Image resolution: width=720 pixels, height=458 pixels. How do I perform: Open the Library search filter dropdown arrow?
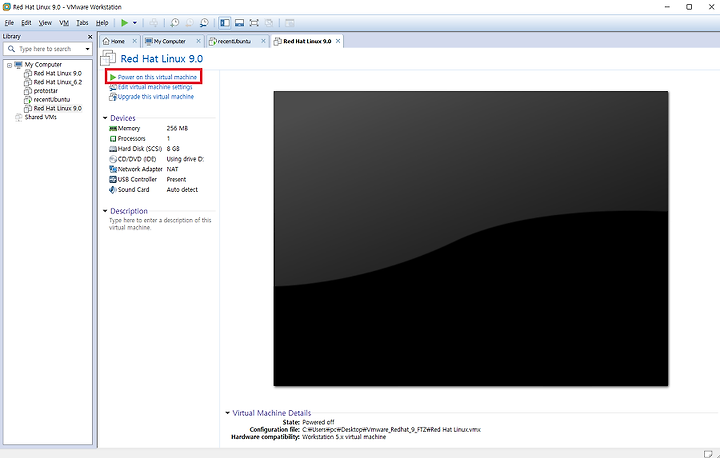(87, 49)
